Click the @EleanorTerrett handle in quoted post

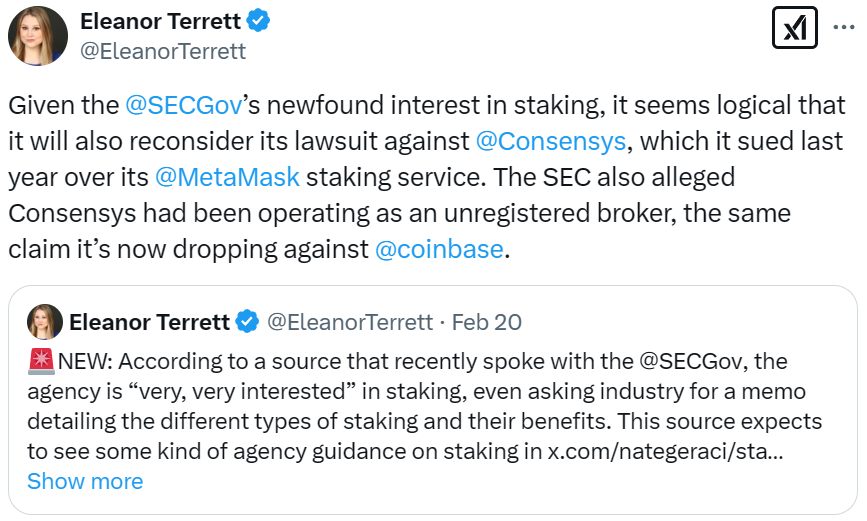(x=348, y=322)
